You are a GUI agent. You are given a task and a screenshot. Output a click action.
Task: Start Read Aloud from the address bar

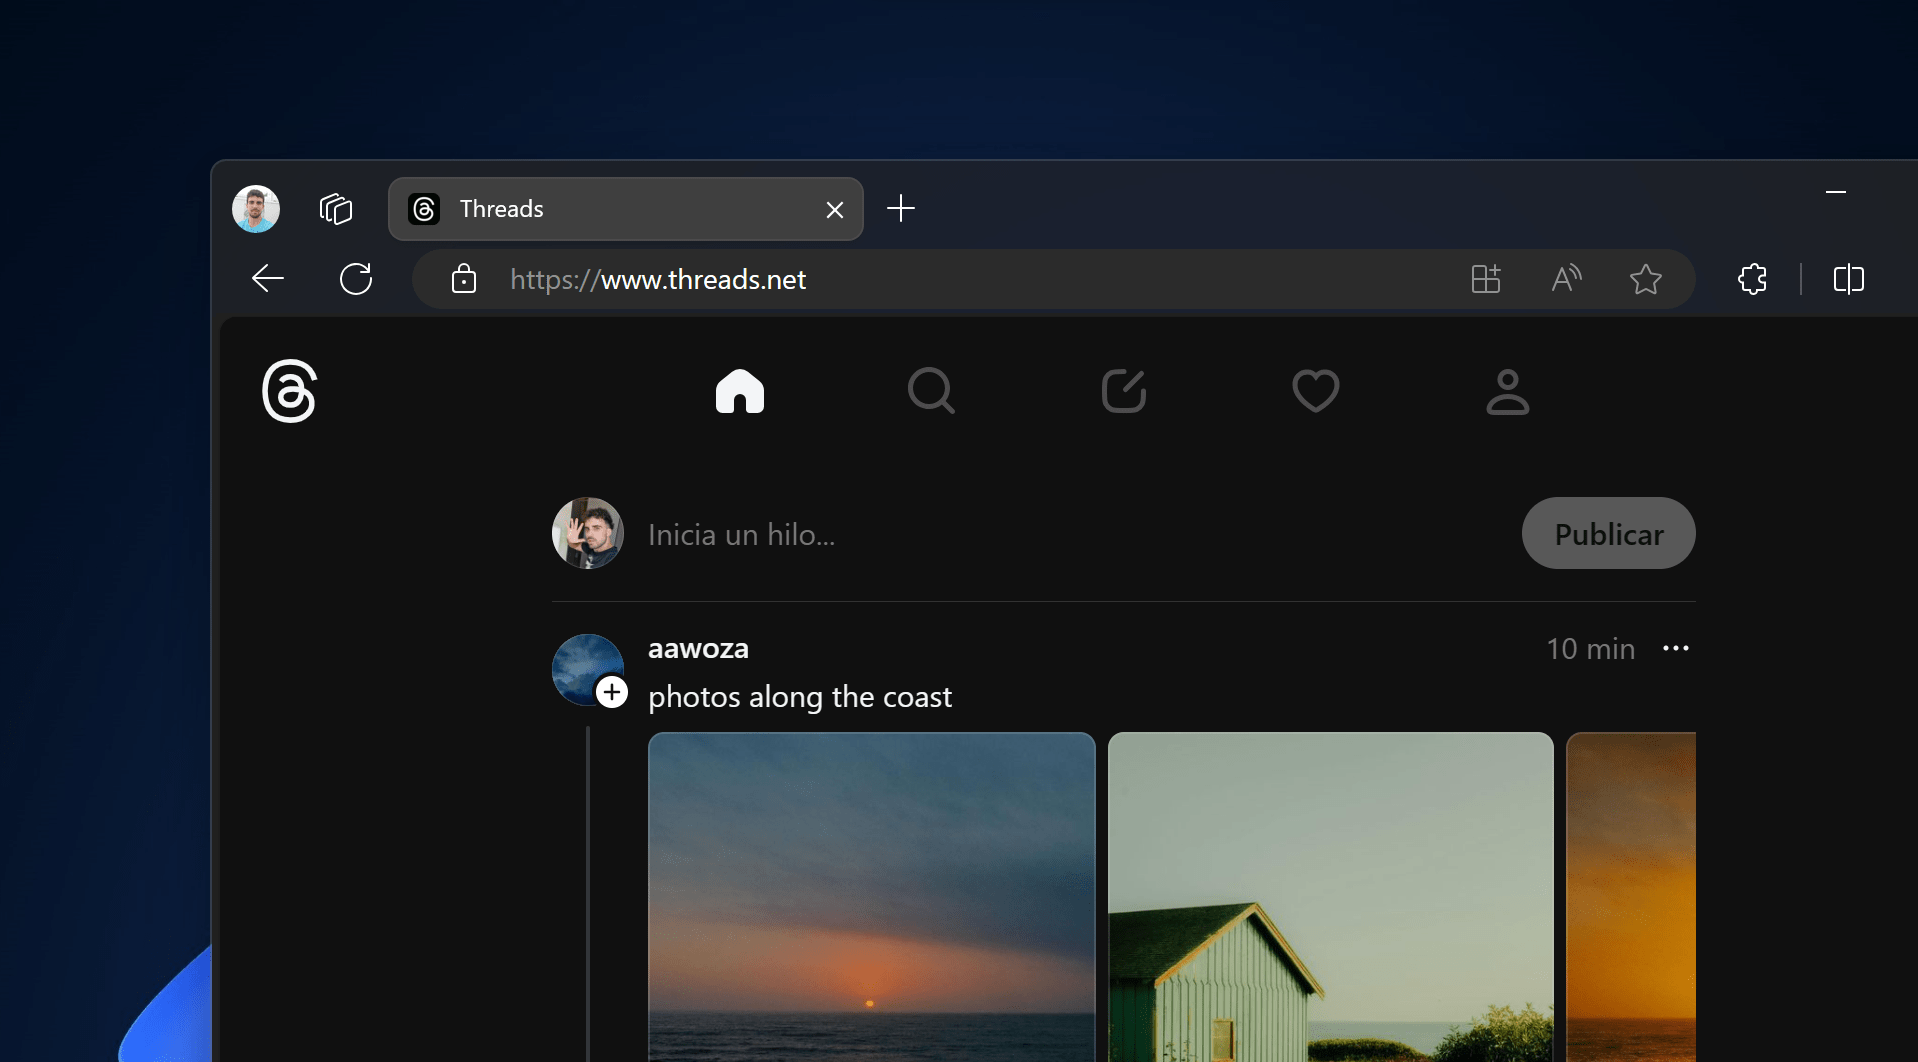1565,279
